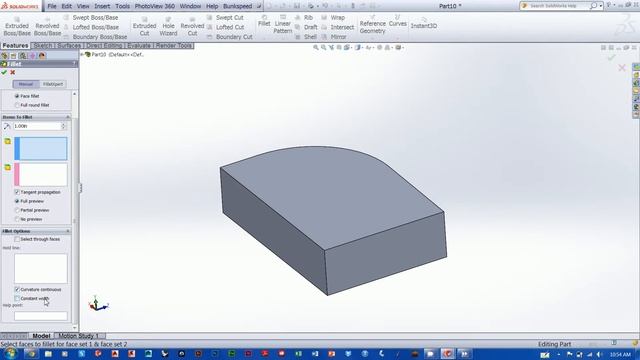The image size is (640, 360).
Task: Select the Swept Cut tool
Action: [225, 18]
